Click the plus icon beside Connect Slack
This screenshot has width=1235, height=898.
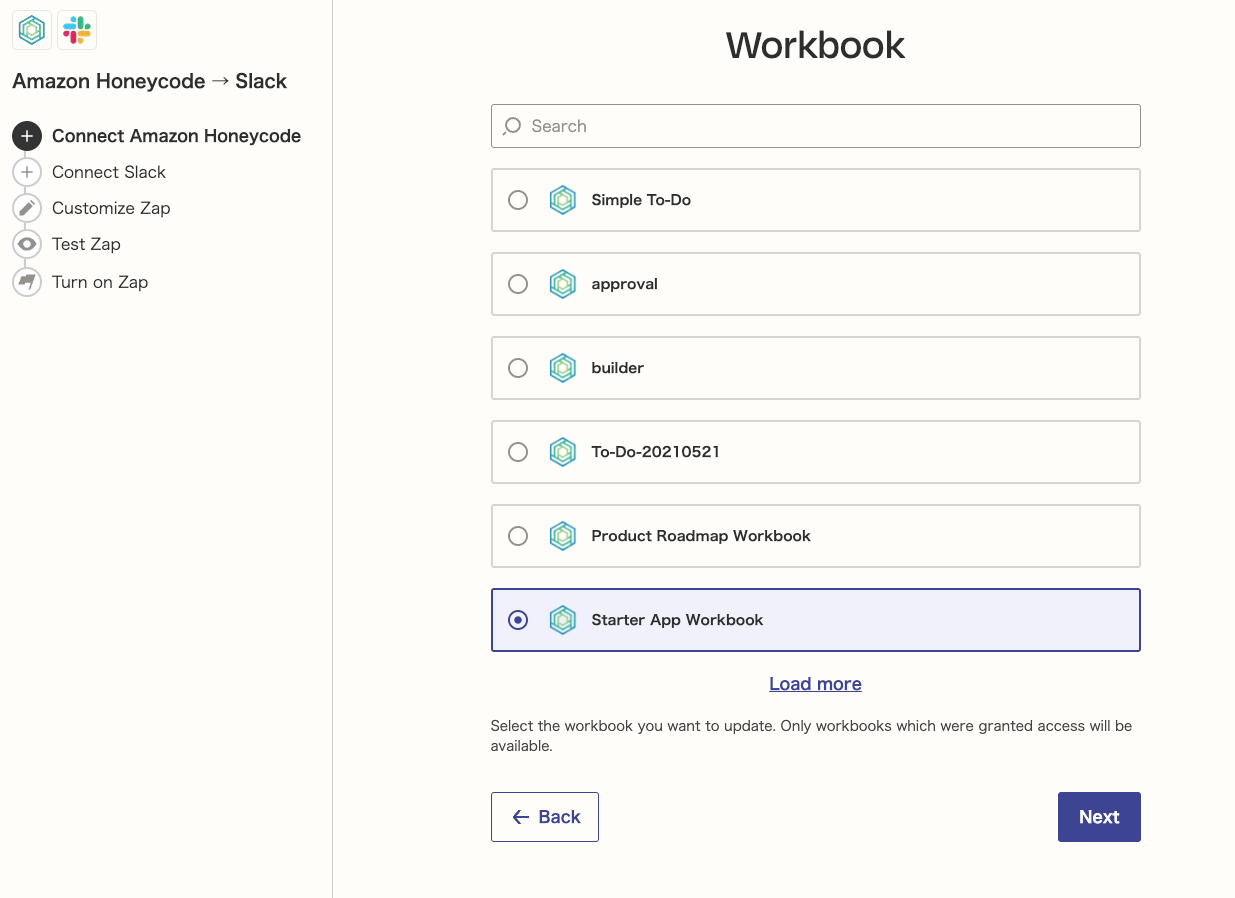click(x=26, y=172)
